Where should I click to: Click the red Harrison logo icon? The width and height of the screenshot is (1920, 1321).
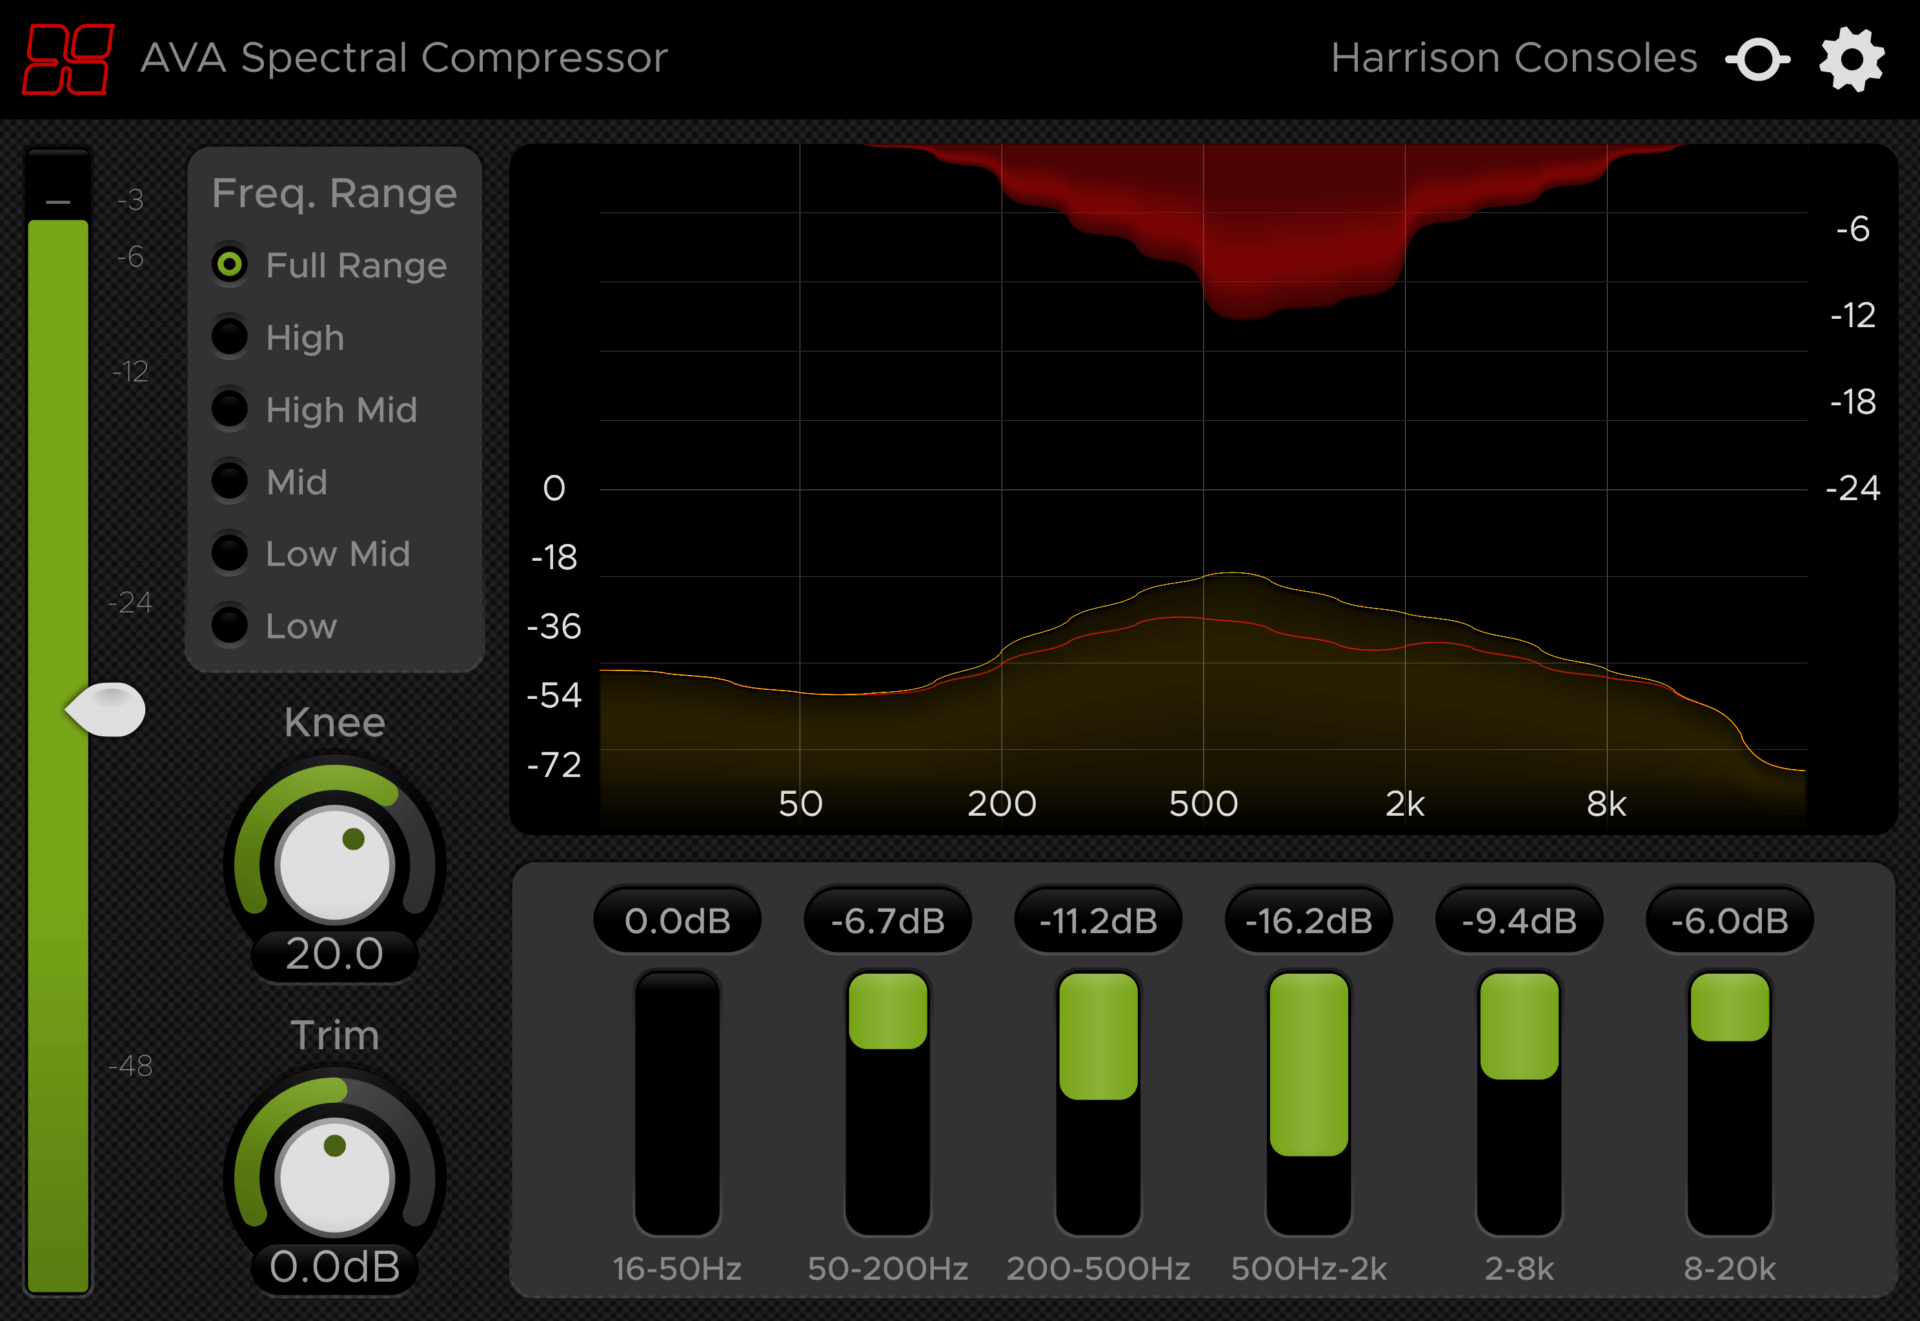(x=68, y=60)
